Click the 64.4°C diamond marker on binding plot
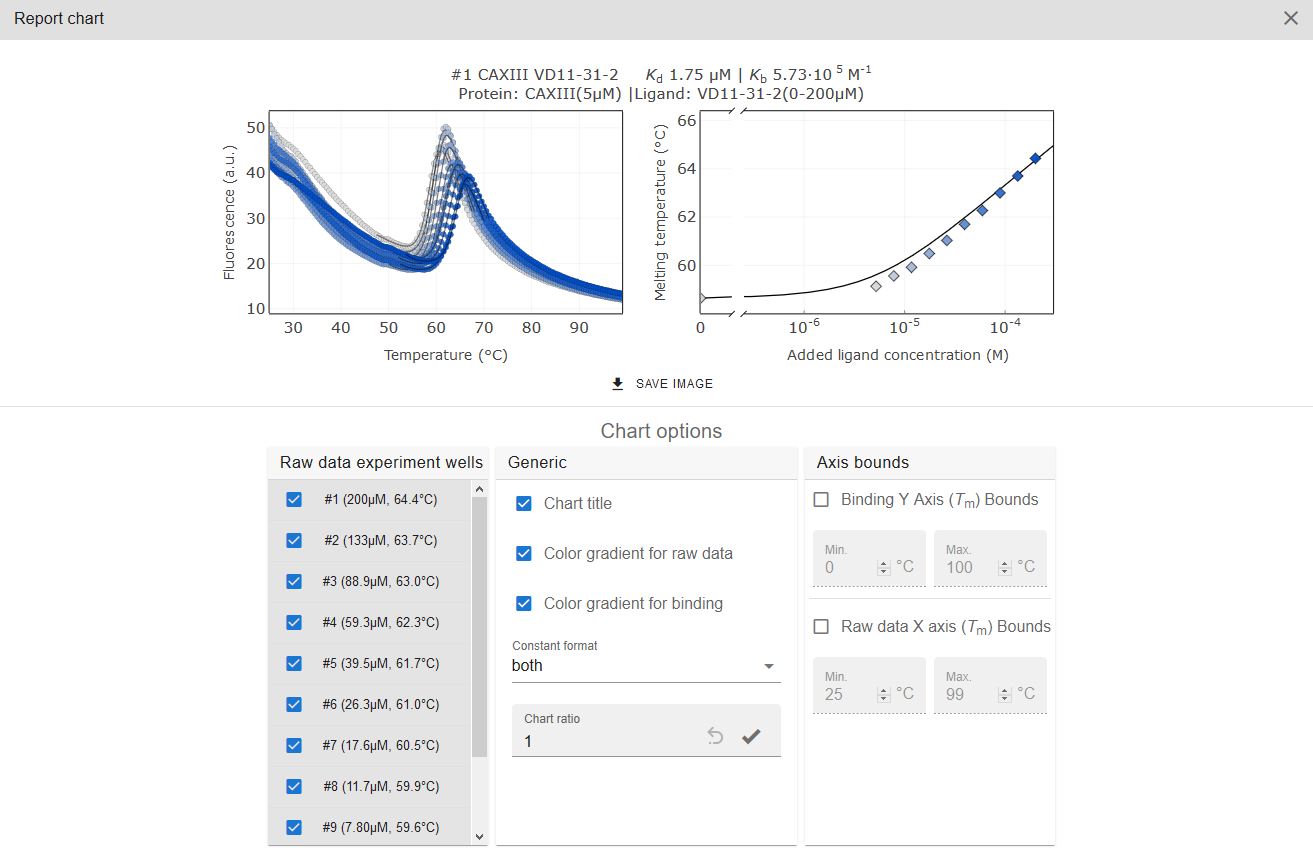 point(1035,158)
